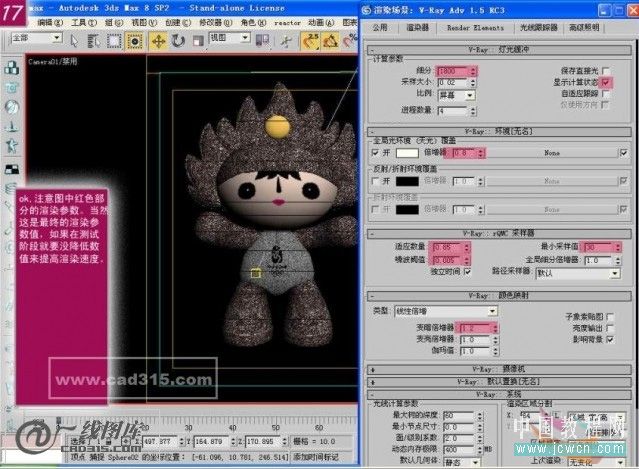Switch to the 公用 tab
Screen dimensions: 639x469
tap(380, 27)
